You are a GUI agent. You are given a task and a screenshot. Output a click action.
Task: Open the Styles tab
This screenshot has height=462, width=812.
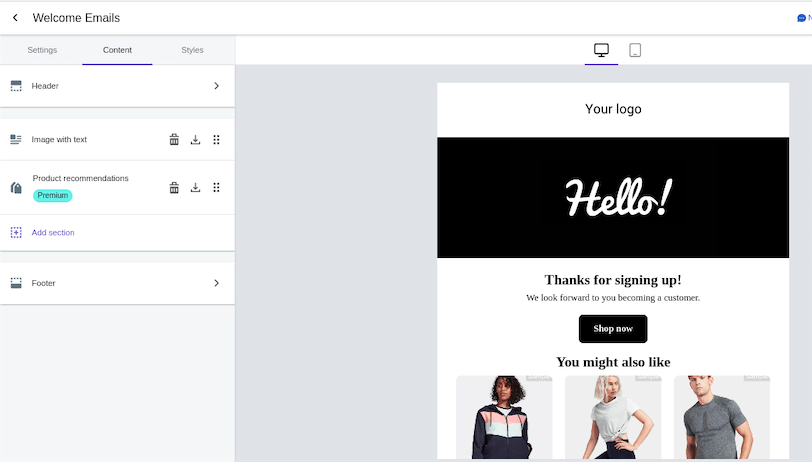click(192, 50)
